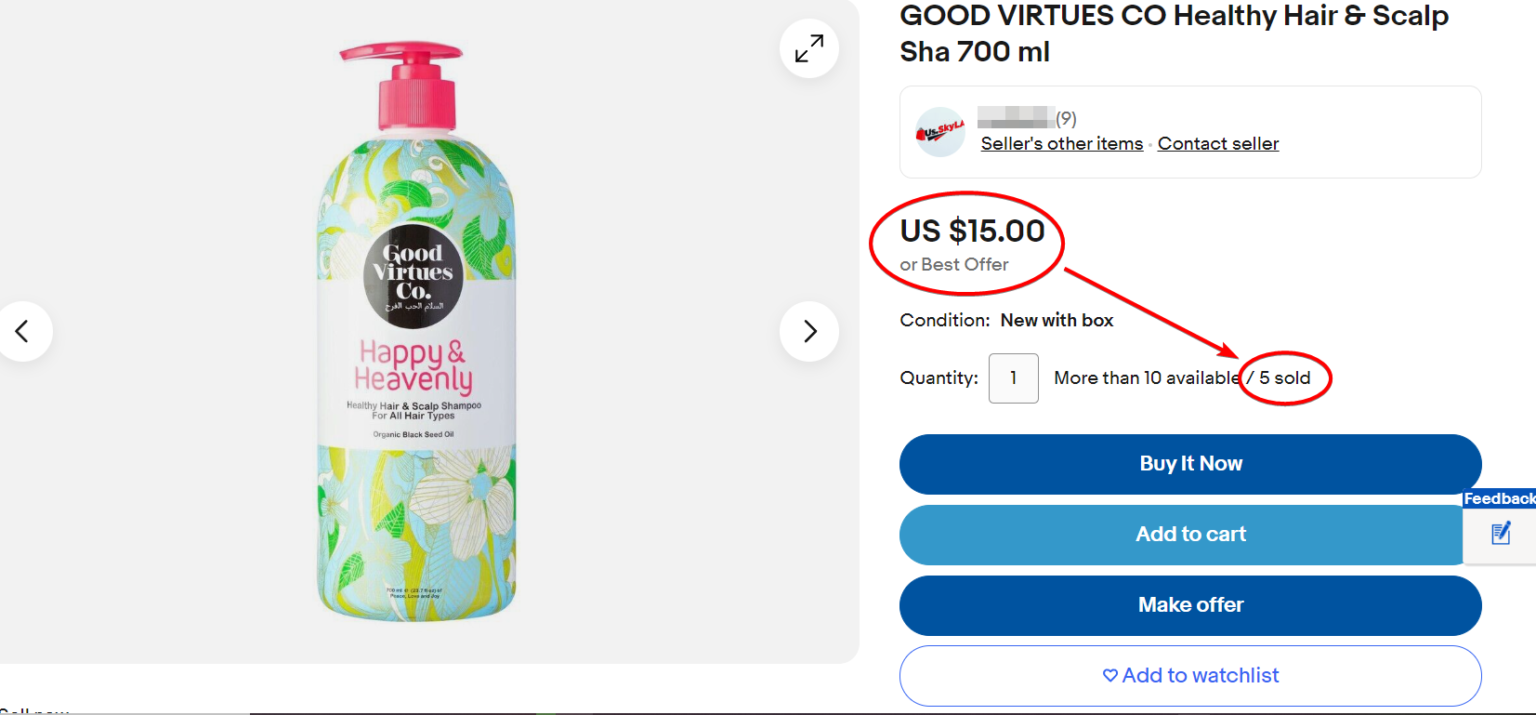Click the Contact seller link
The height and width of the screenshot is (715, 1536).
tap(1218, 144)
